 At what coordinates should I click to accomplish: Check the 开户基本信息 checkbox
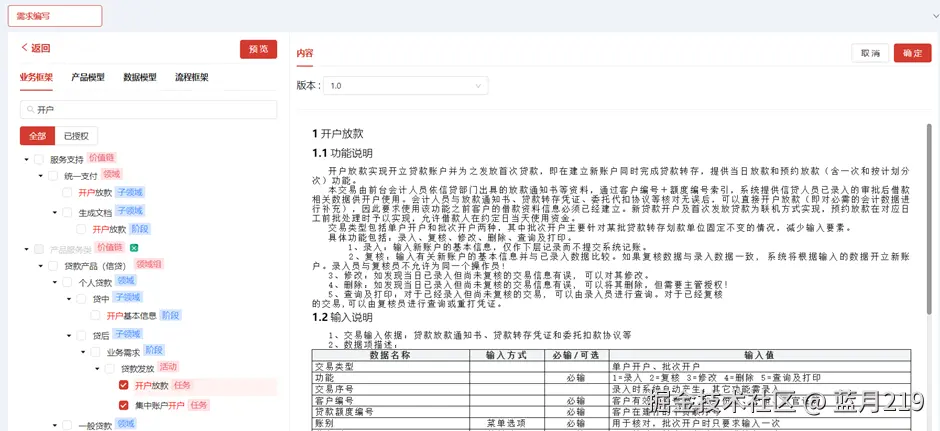[95, 315]
